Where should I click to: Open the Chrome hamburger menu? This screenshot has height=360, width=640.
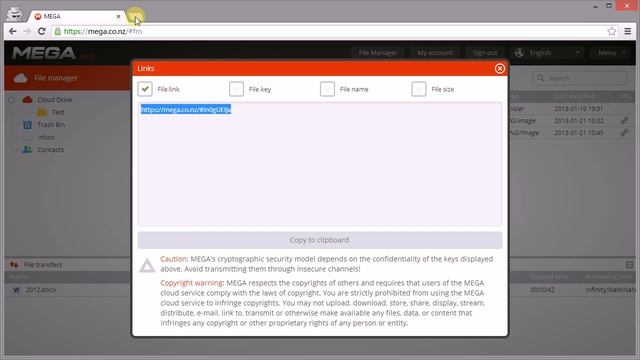(628, 31)
